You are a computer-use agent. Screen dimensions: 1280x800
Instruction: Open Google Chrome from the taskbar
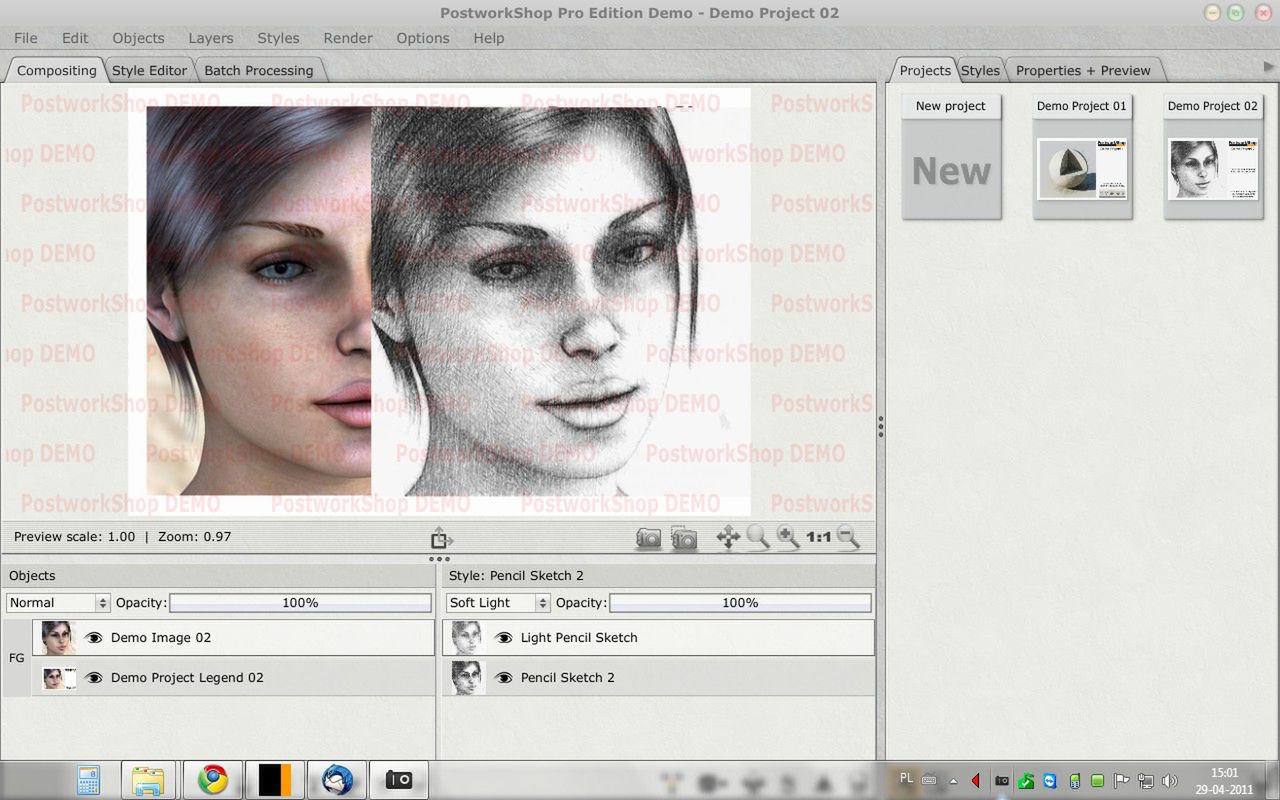[212, 780]
